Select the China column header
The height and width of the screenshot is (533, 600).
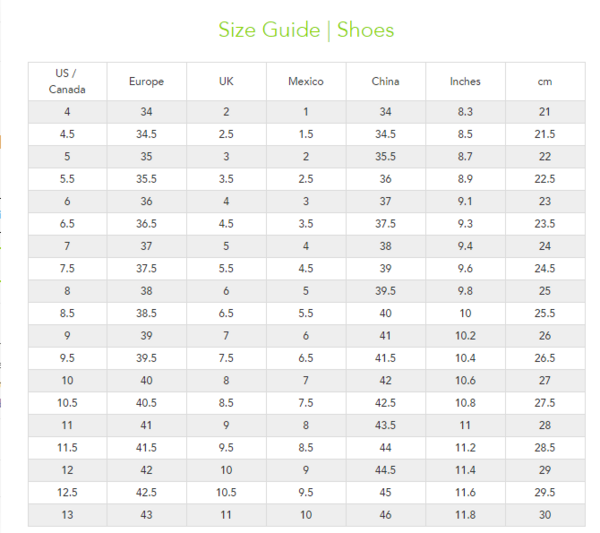(385, 81)
